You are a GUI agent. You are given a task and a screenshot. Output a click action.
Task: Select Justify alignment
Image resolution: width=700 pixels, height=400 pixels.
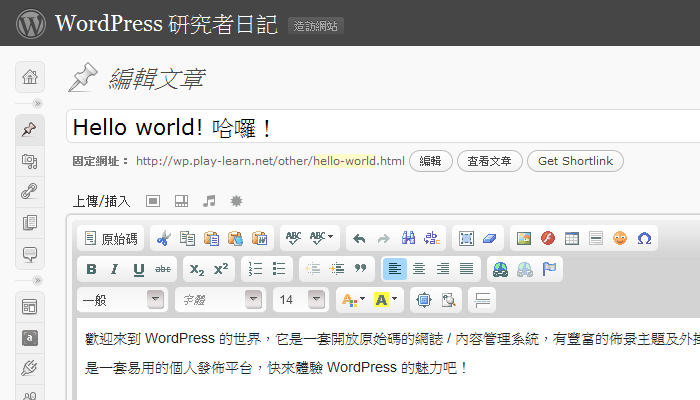467,269
